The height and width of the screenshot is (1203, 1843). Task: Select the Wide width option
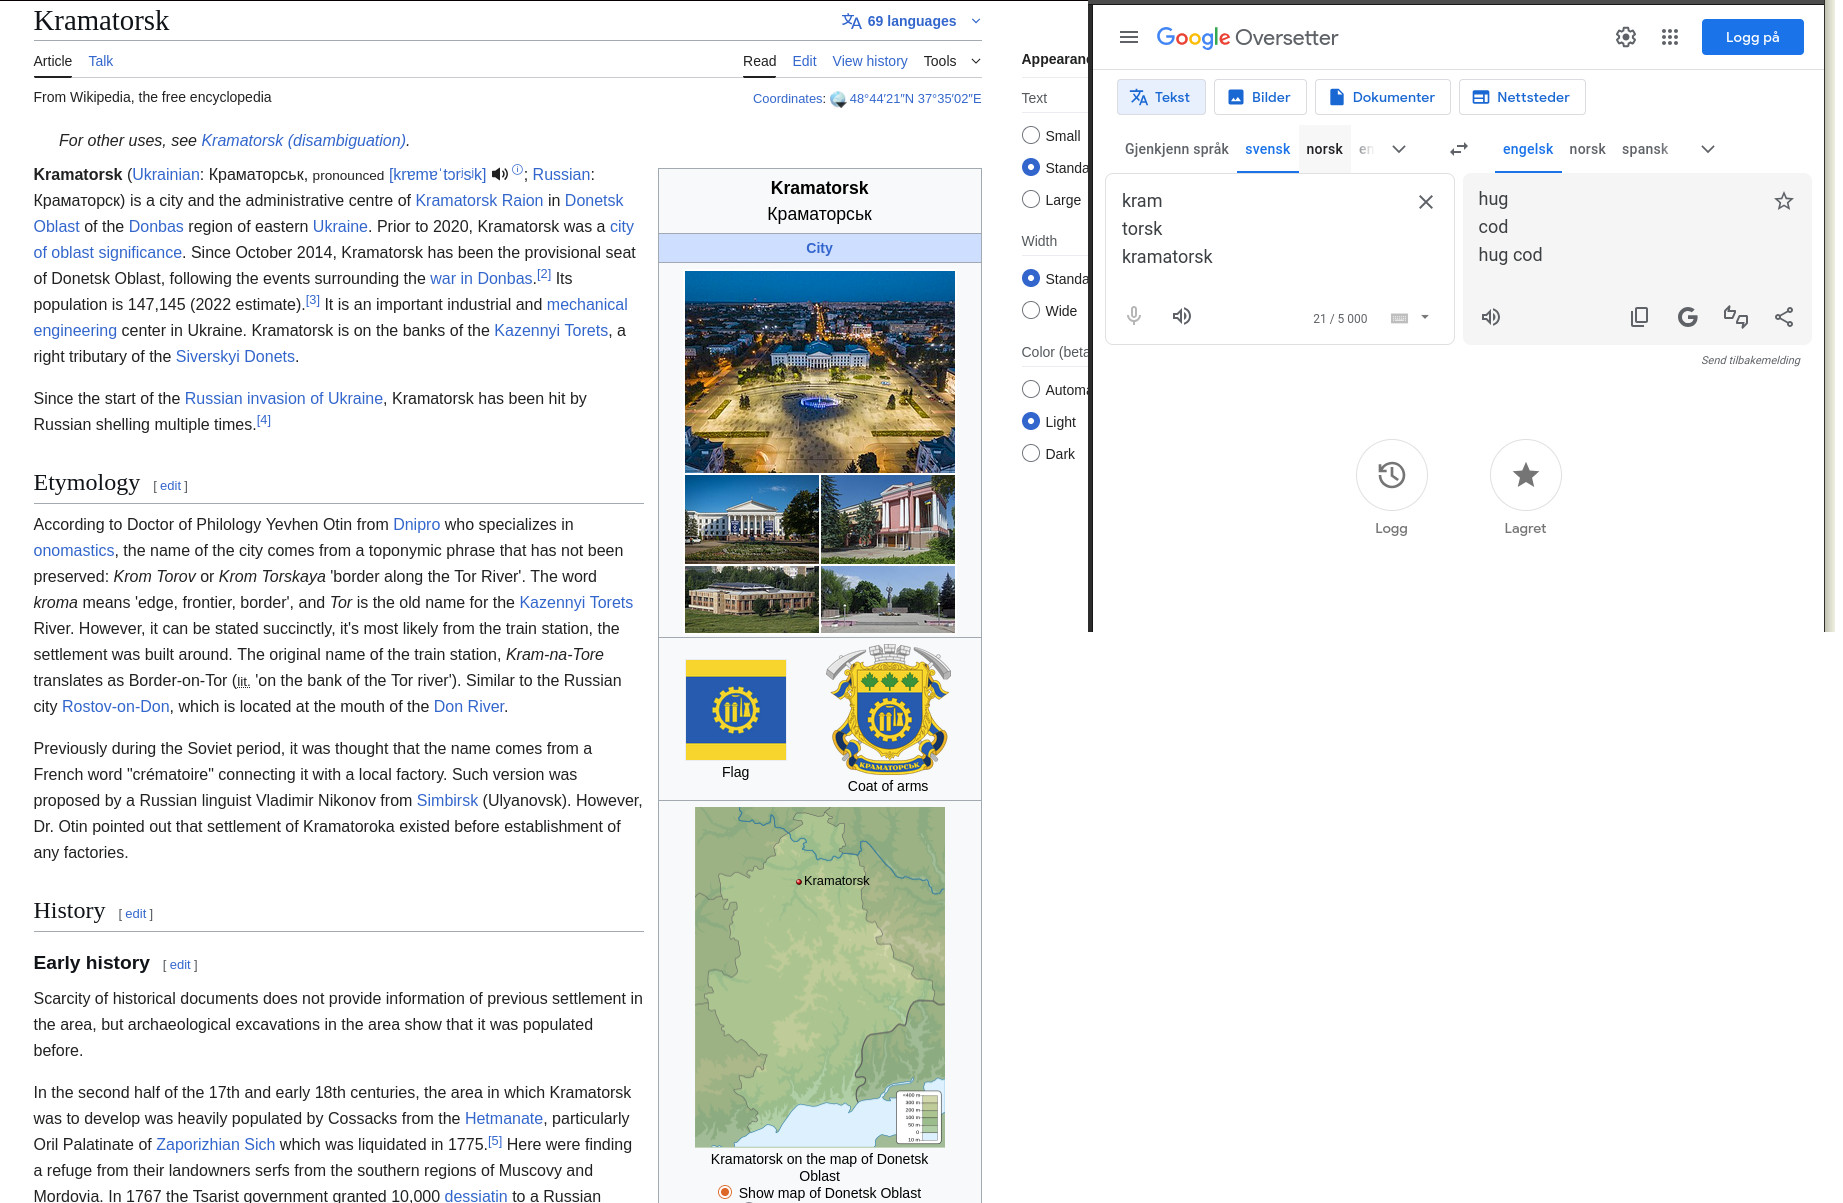click(1031, 310)
